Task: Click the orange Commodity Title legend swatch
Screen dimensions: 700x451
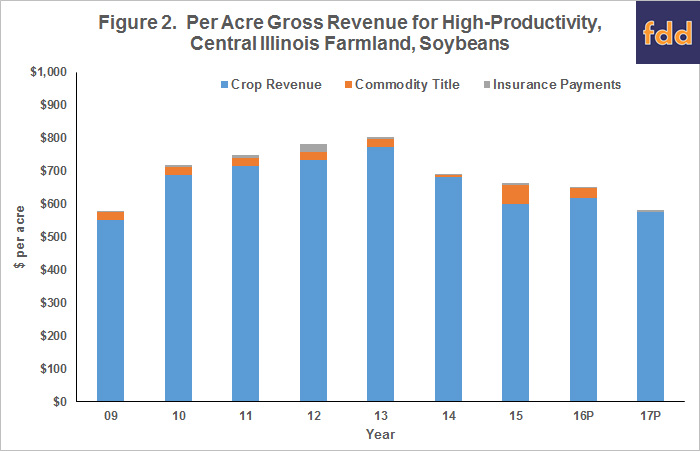Action: click(349, 84)
